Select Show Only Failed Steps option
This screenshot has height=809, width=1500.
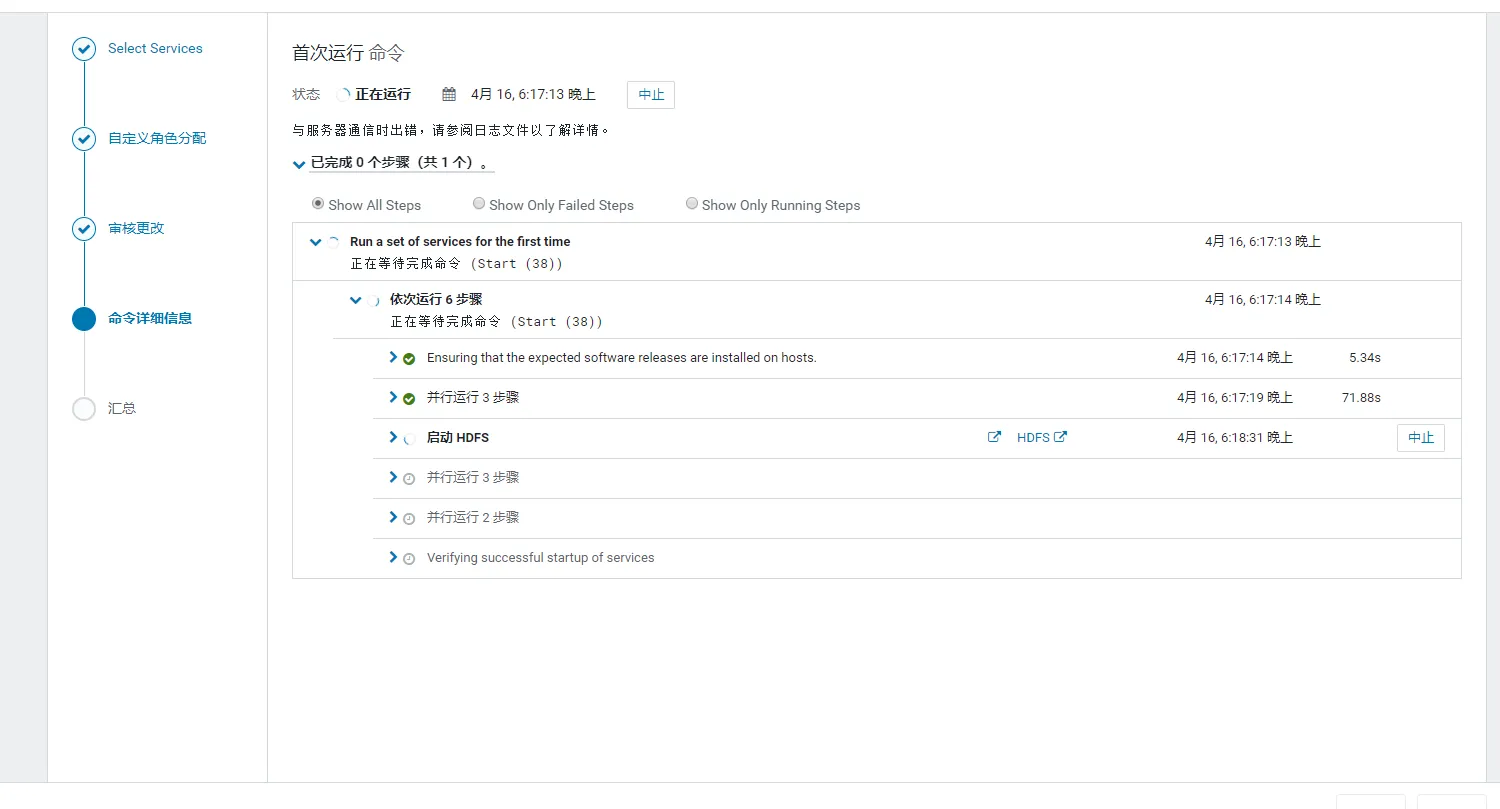[x=479, y=204]
